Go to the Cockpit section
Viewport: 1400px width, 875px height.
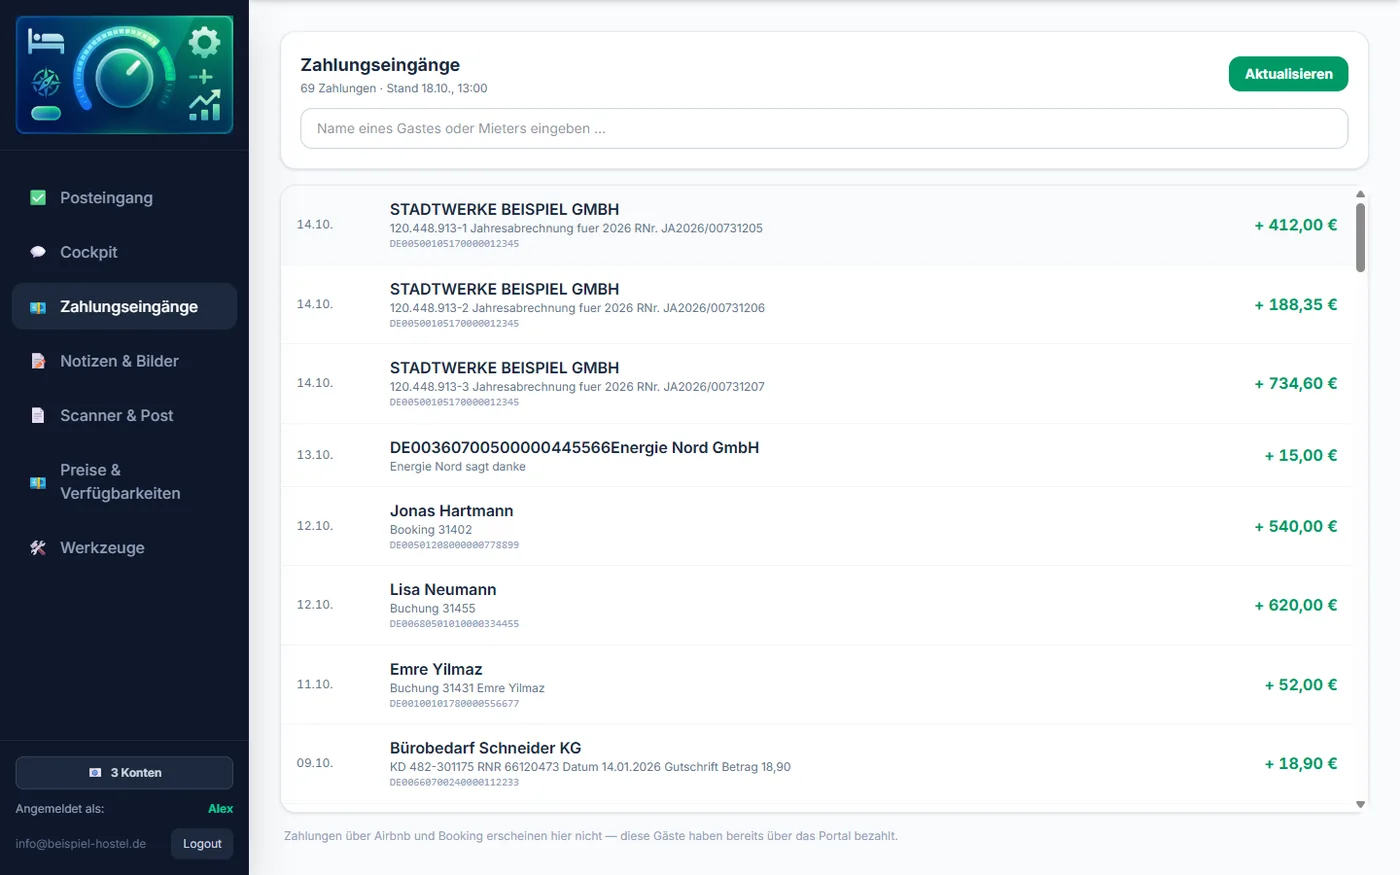click(124, 252)
